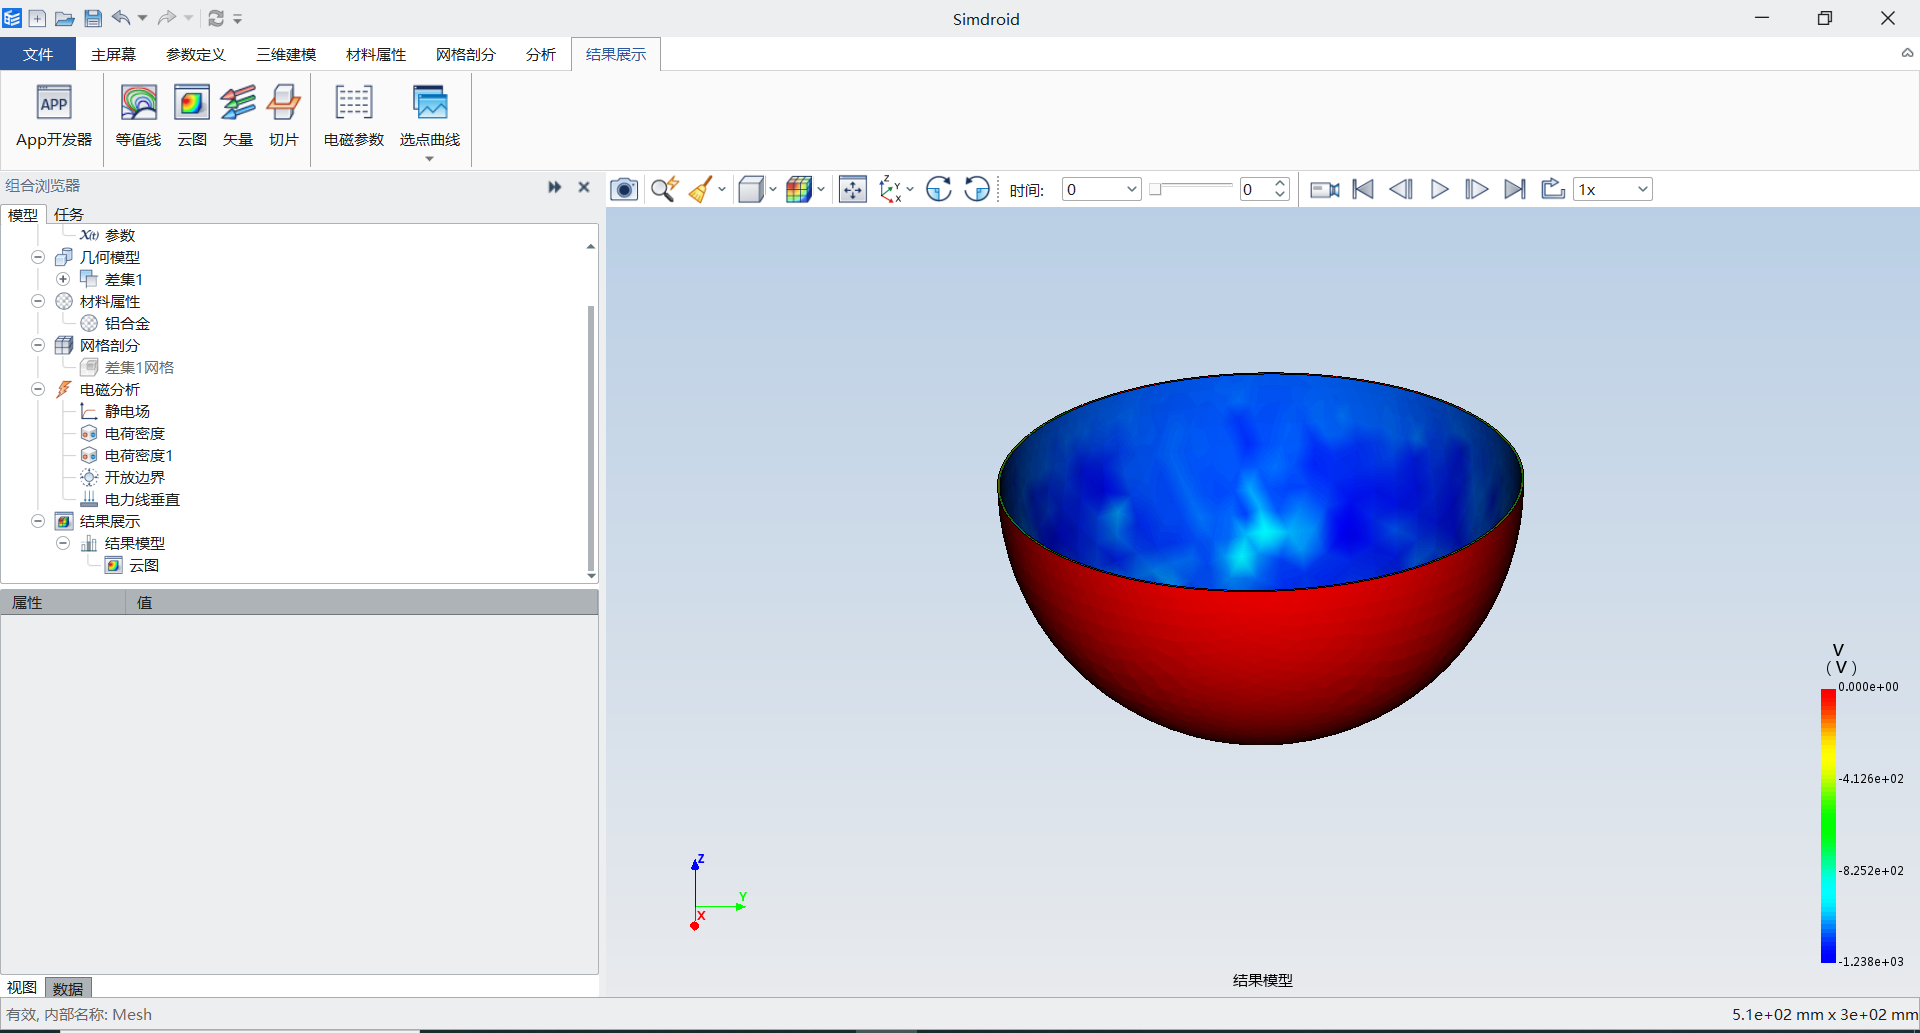Switch to the 视图 bottom tab
Screen dimensions: 1920x1033
22,988
